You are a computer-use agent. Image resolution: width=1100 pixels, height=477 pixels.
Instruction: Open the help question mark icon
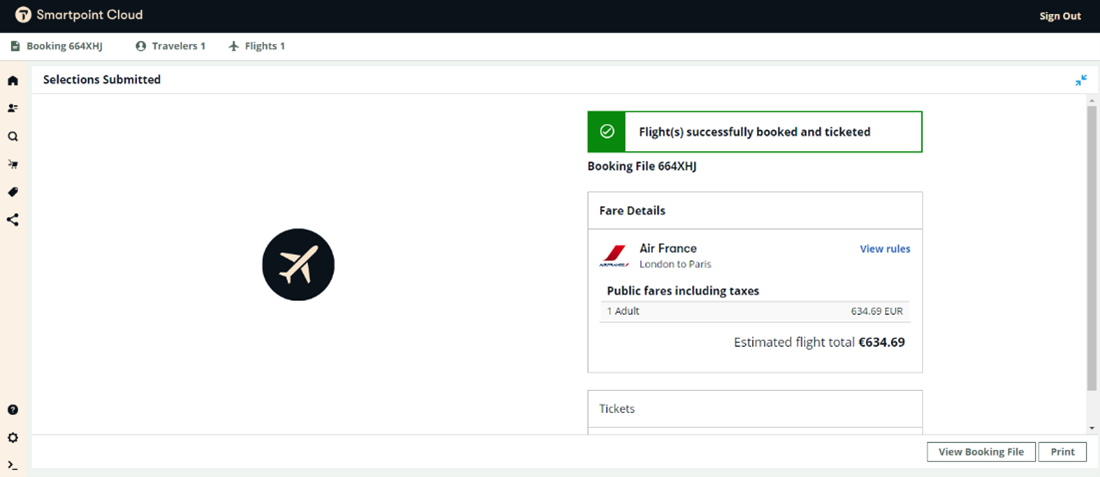(x=13, y=410)
